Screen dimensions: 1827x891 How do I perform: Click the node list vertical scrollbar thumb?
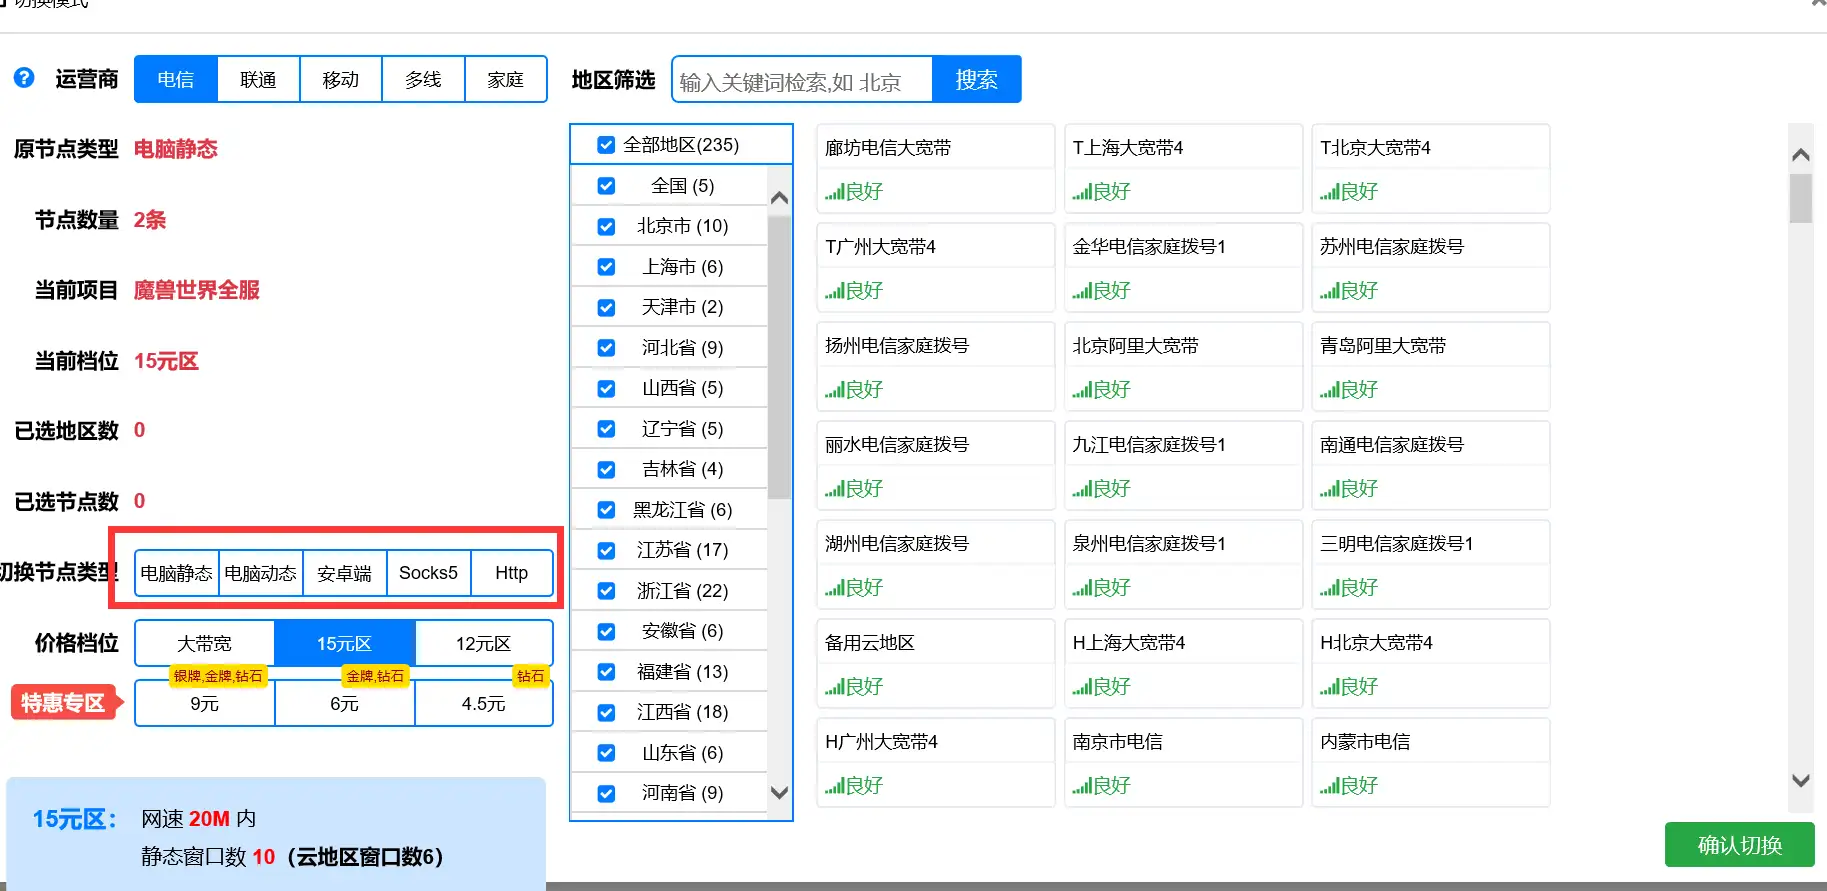click(1800, 198)
